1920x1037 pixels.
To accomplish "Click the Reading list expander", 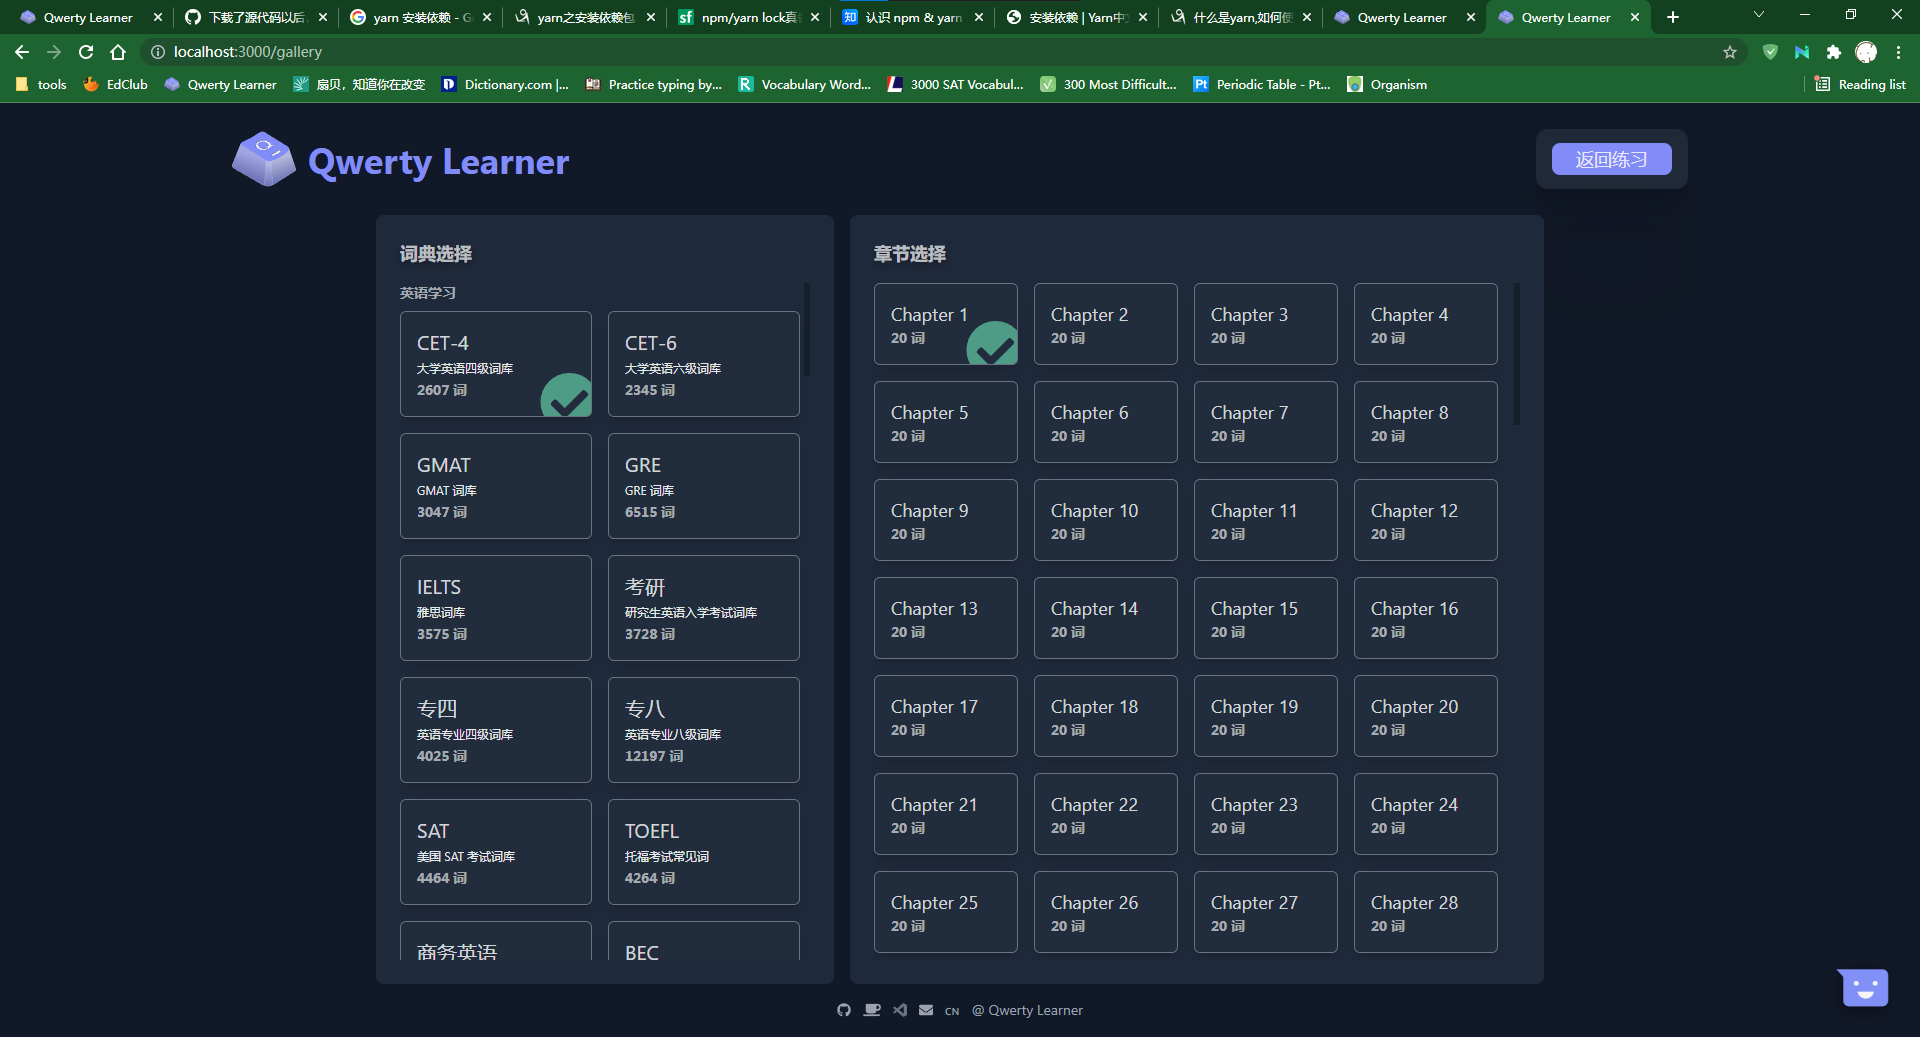I will click(x=1859, y=84).
